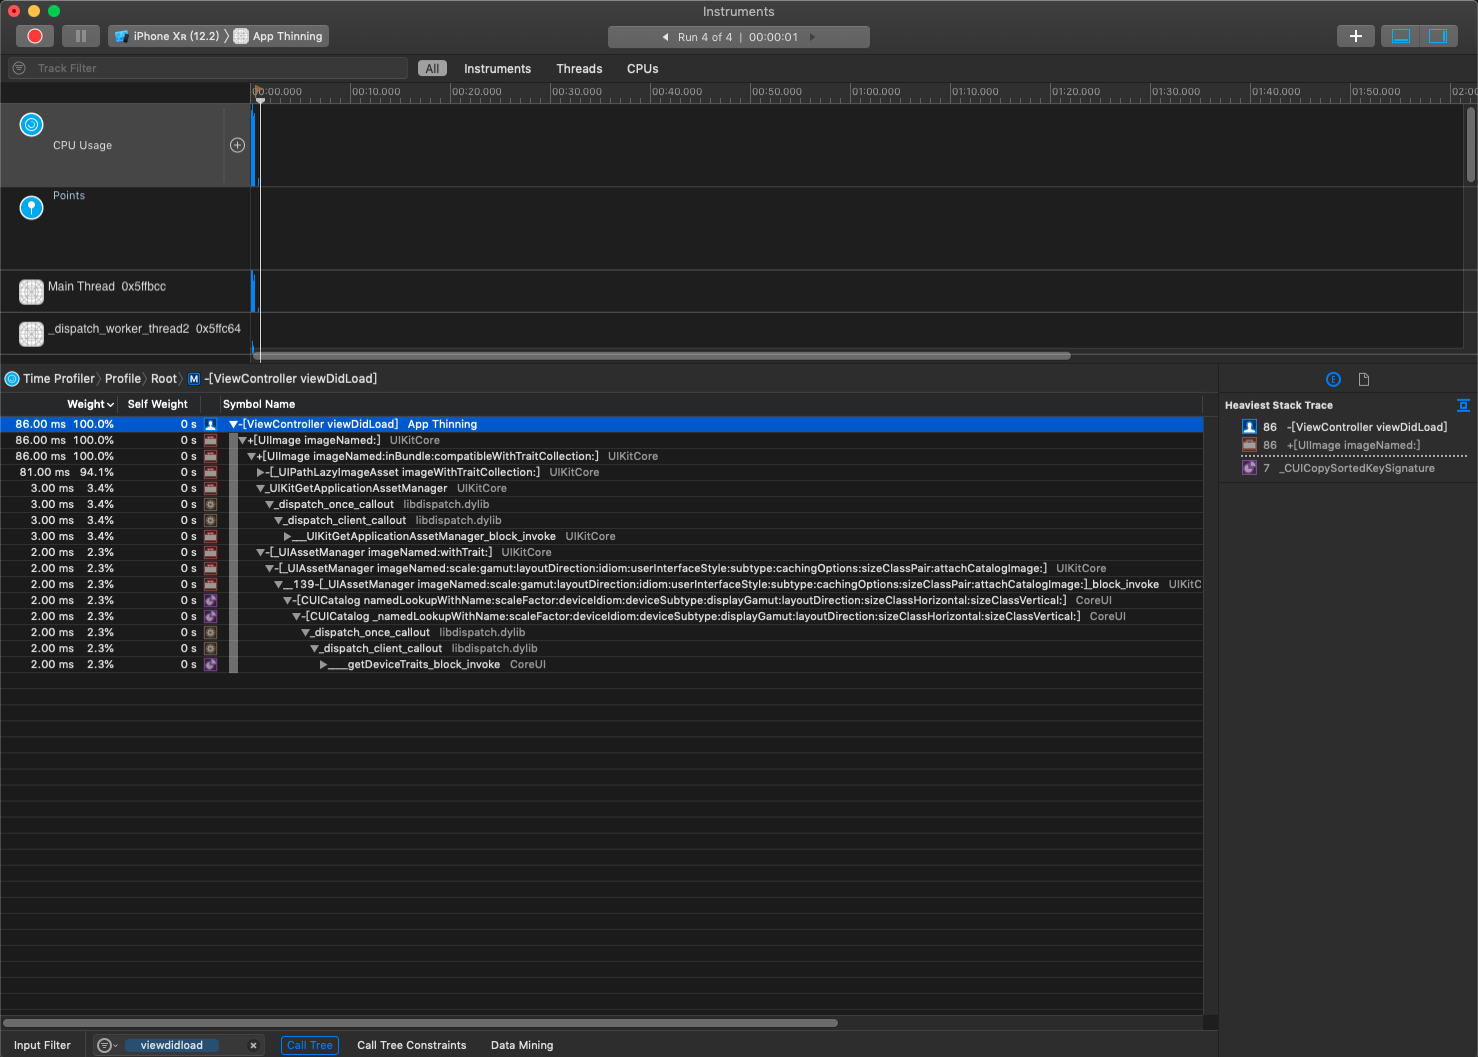The image size is (1478, 1057).
Task: Click the timeline horizontal scrollbar
Action: [x=662, y=355]
